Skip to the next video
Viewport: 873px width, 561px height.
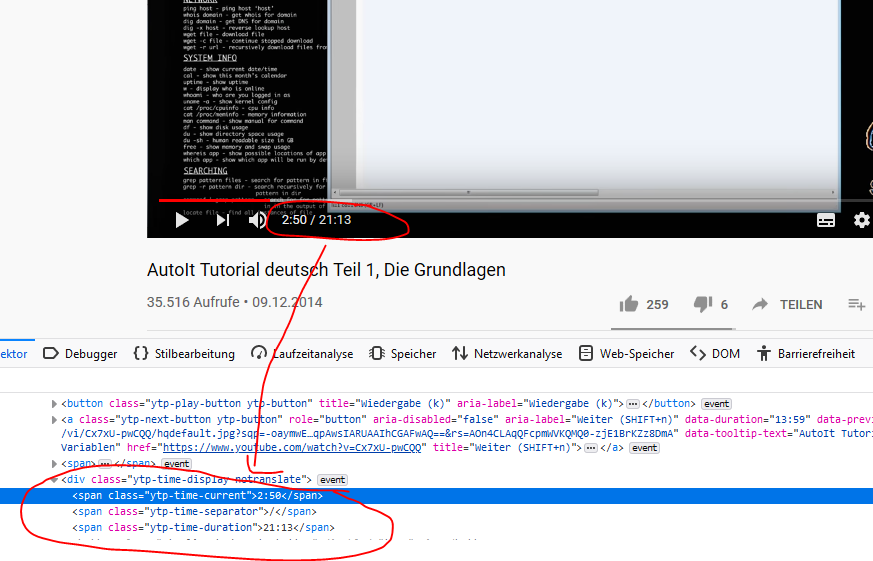222,221
